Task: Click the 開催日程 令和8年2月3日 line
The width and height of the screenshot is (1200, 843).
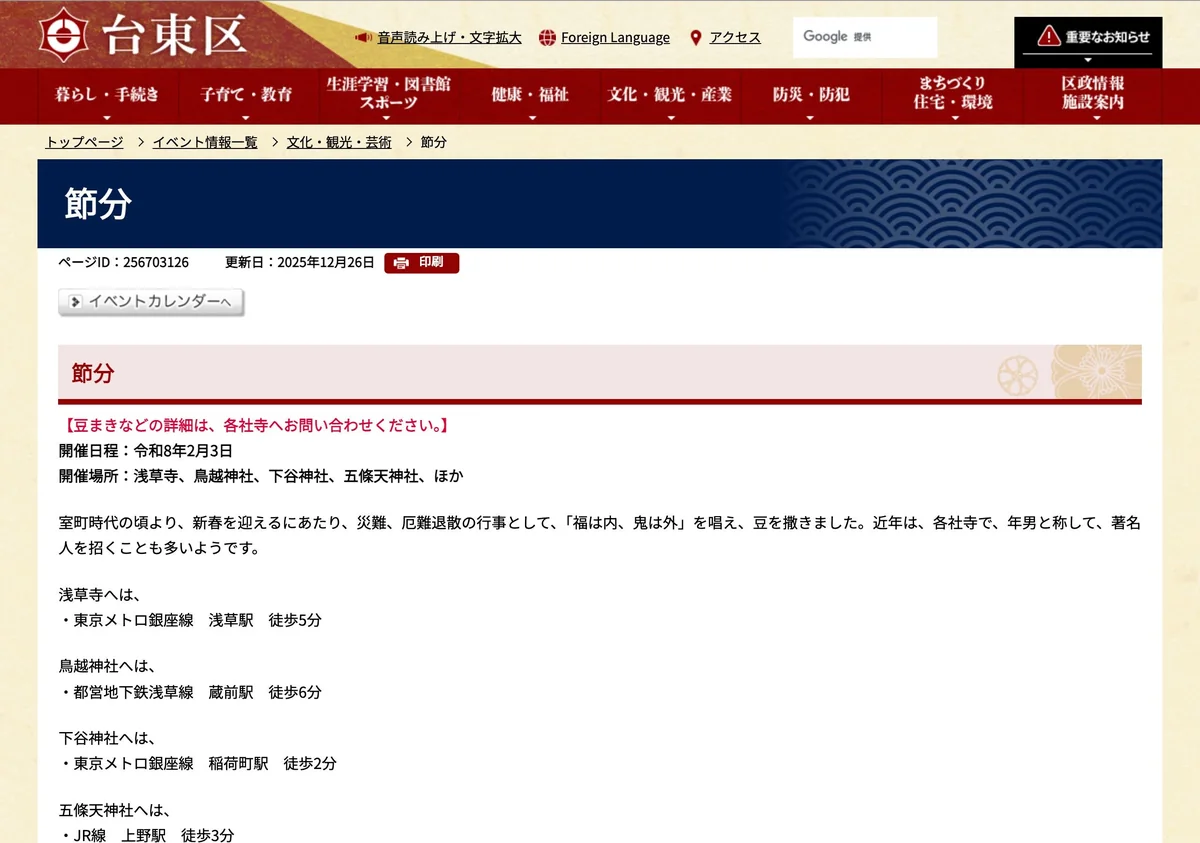Action: [x=146, y=451]
